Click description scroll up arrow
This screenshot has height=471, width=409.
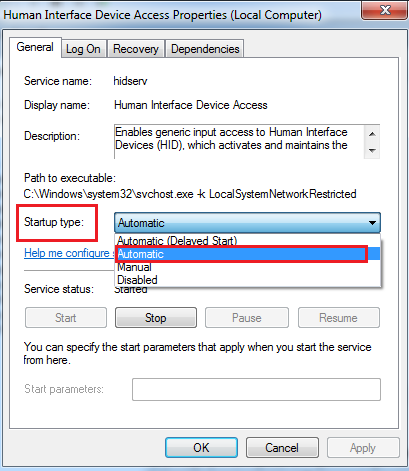(372, 134)
